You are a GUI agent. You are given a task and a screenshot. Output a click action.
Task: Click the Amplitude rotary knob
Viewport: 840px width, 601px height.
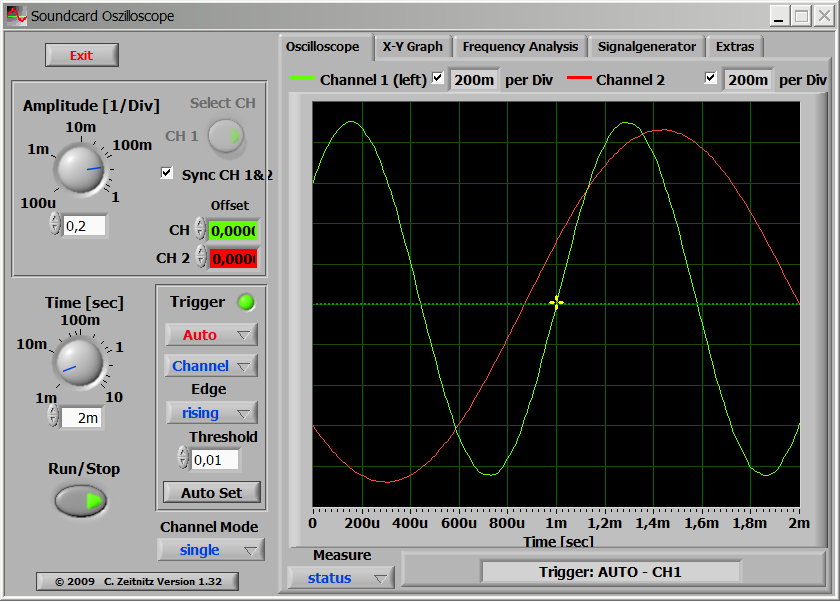pyautogui.click(x=81, y=168)
